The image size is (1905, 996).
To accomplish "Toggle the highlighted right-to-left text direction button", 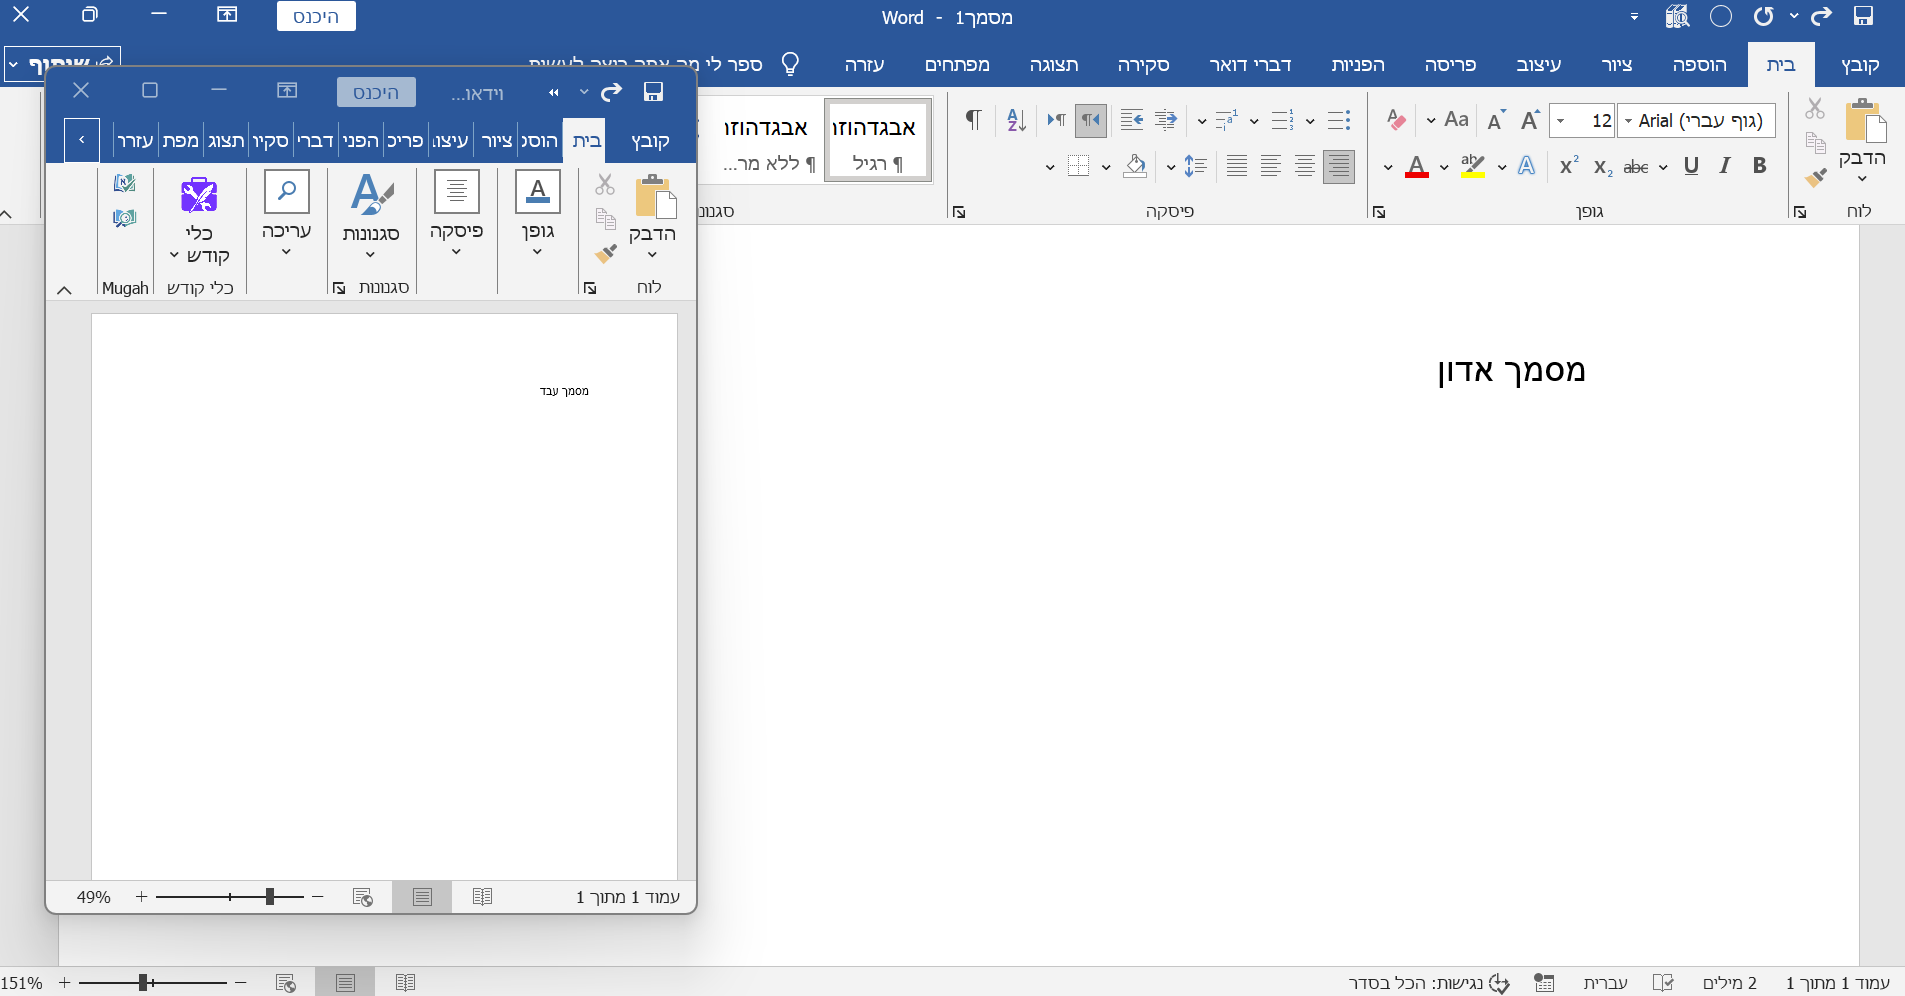I will [1090, 120].
